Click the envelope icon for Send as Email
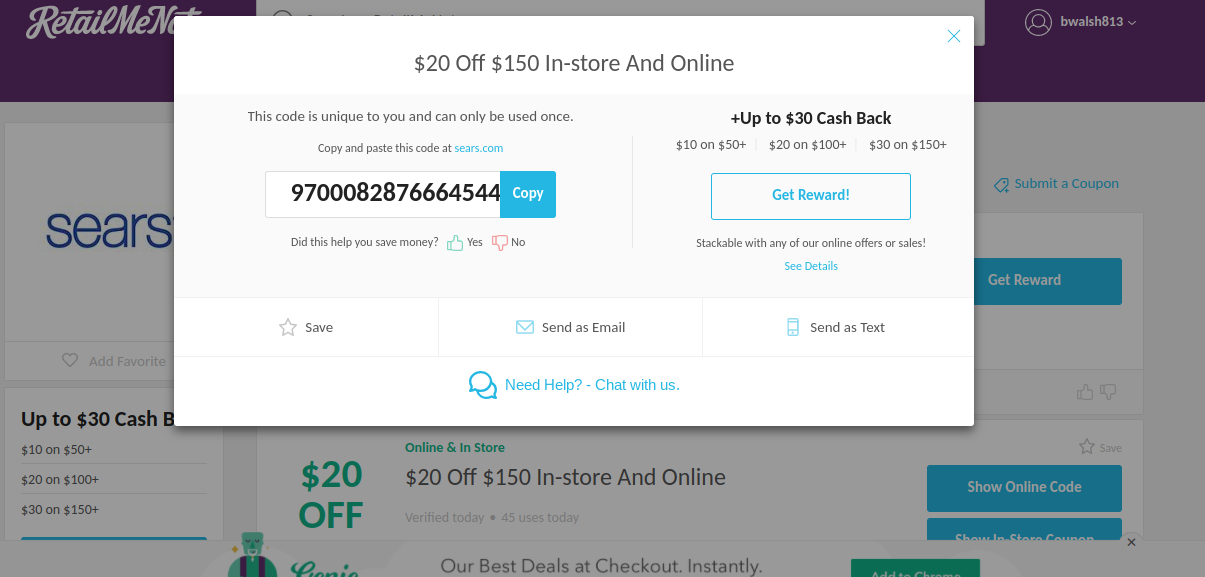 tap(524, 326)
